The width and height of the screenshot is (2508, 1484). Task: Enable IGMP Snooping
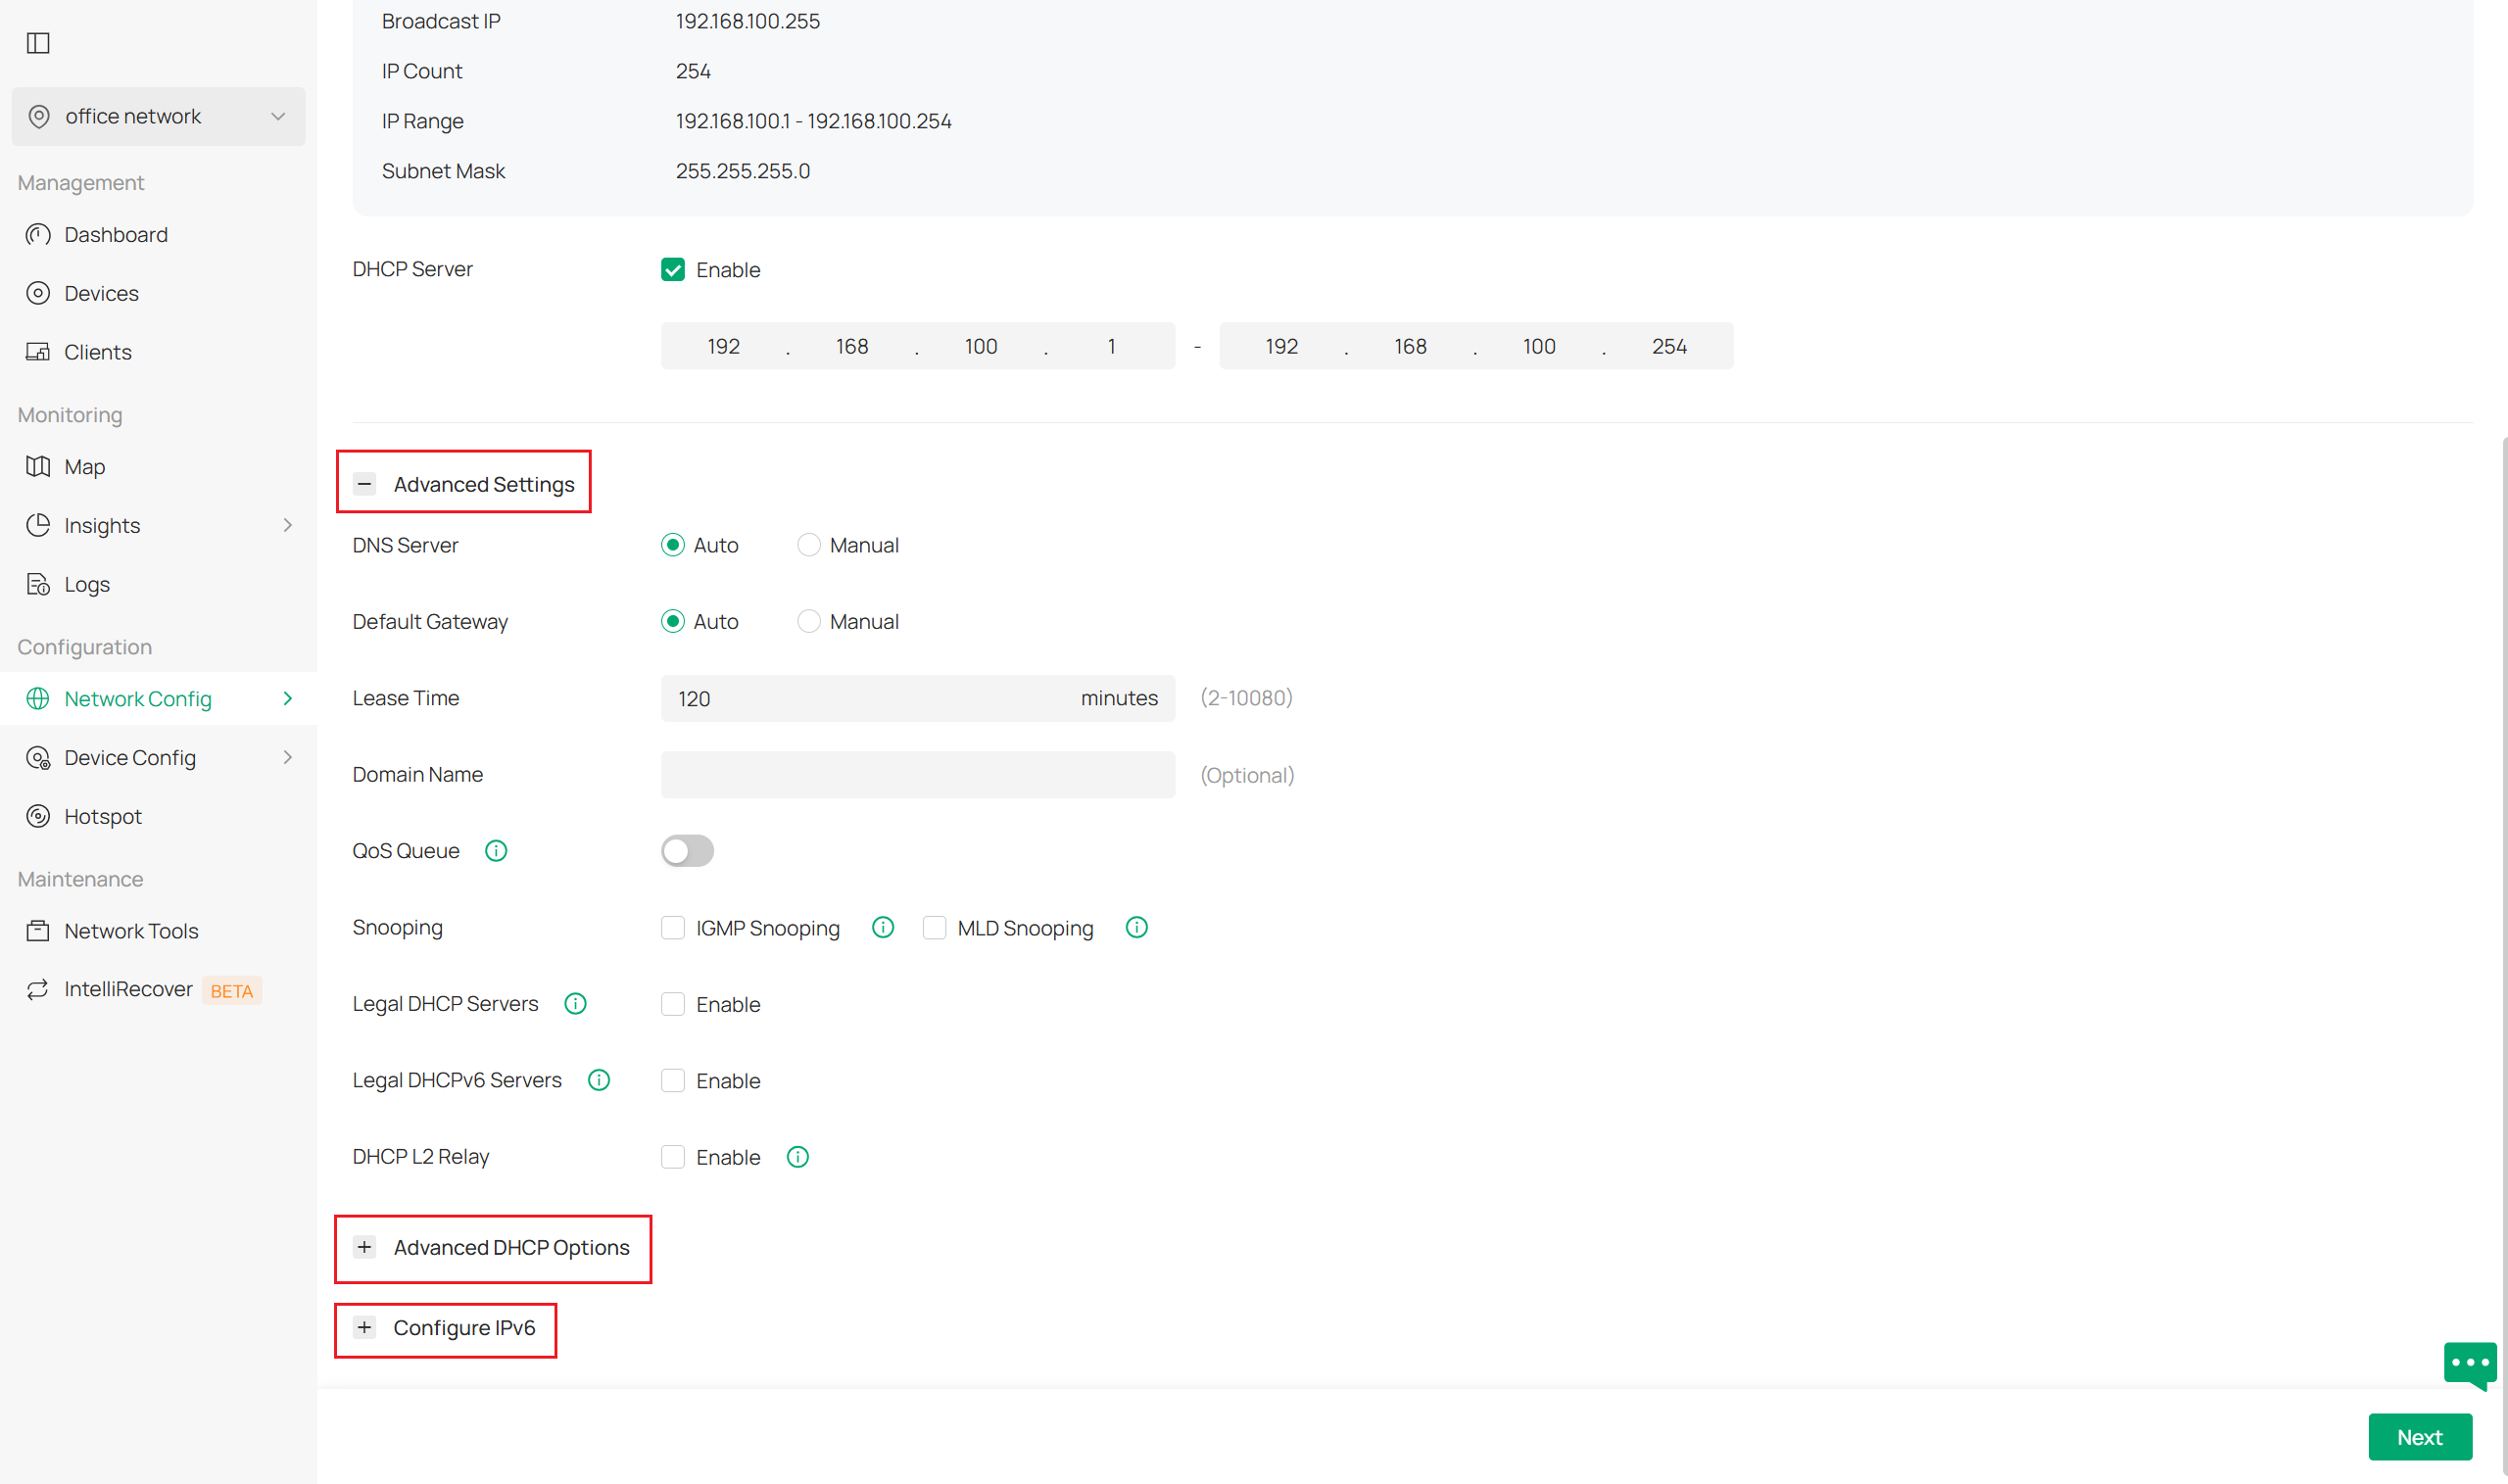[673, 927]
